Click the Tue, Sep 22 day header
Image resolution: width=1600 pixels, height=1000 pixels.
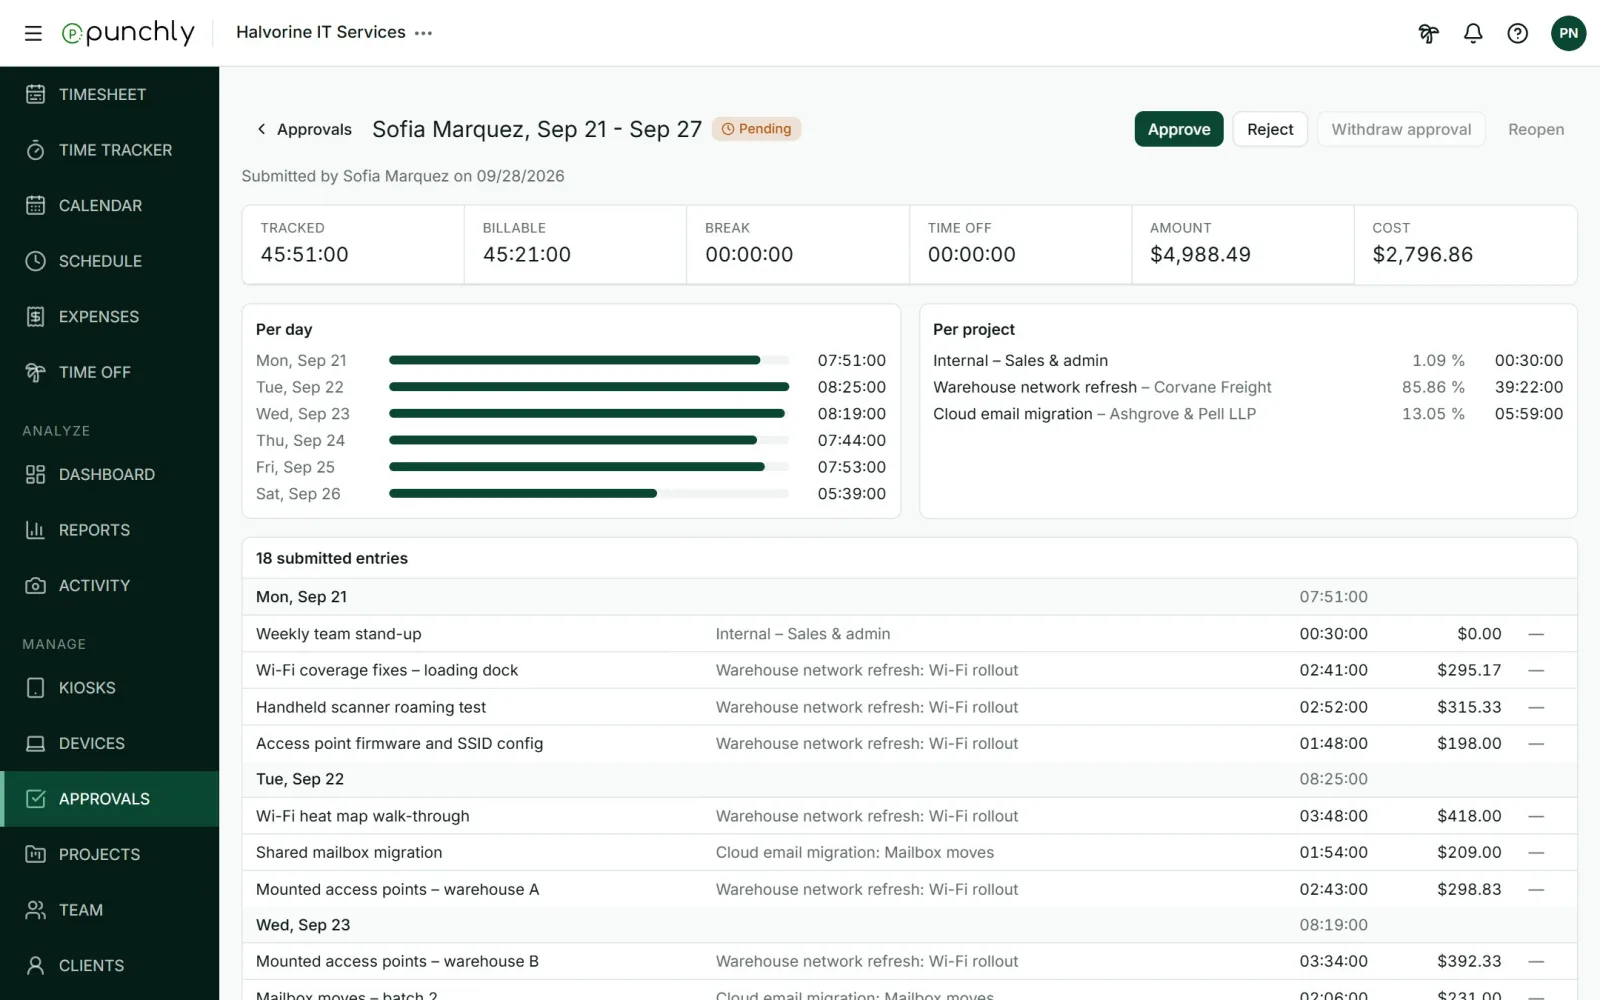[909, 779]
